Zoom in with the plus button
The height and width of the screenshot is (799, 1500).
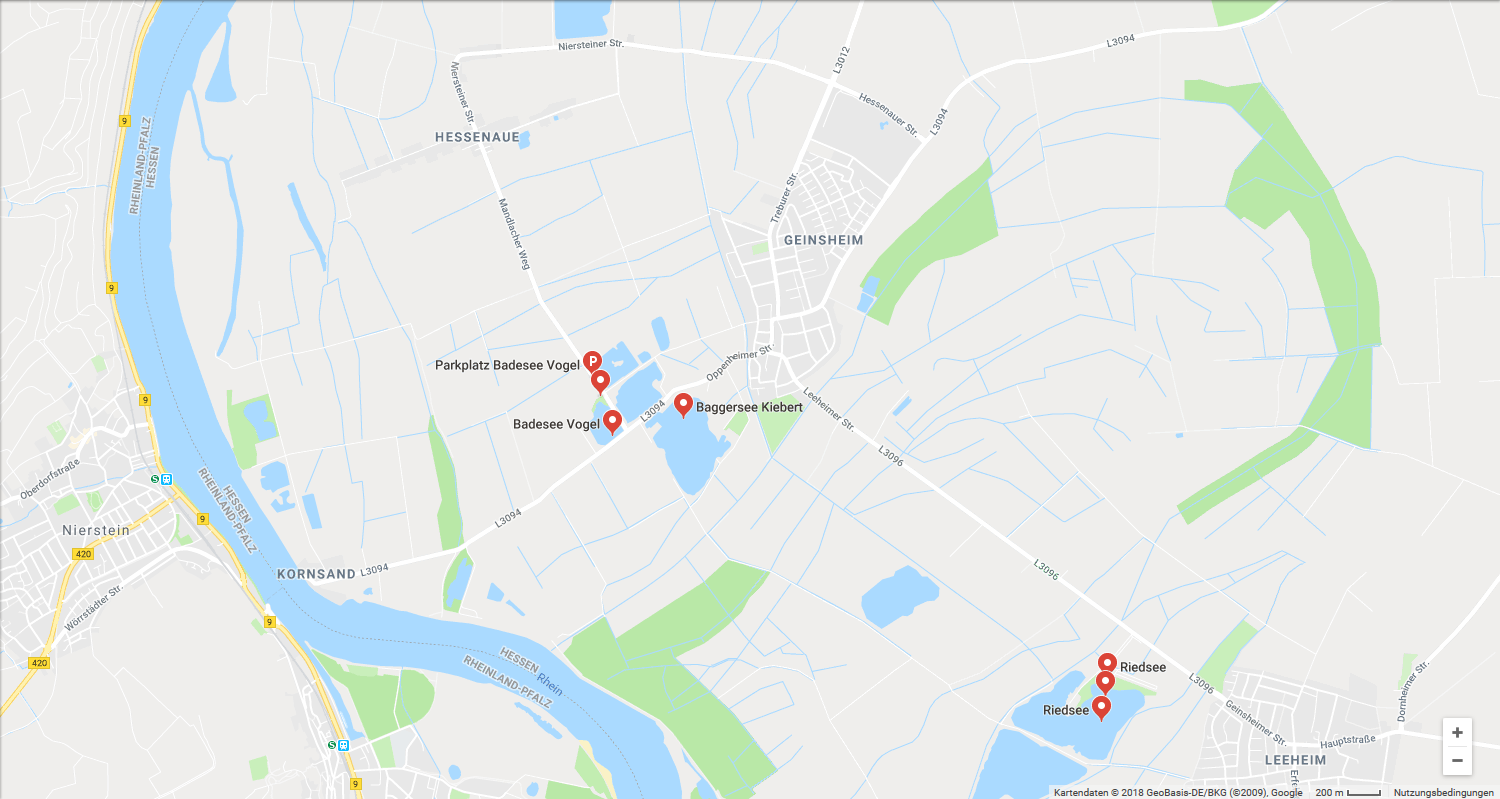[x=1457, y=732]
